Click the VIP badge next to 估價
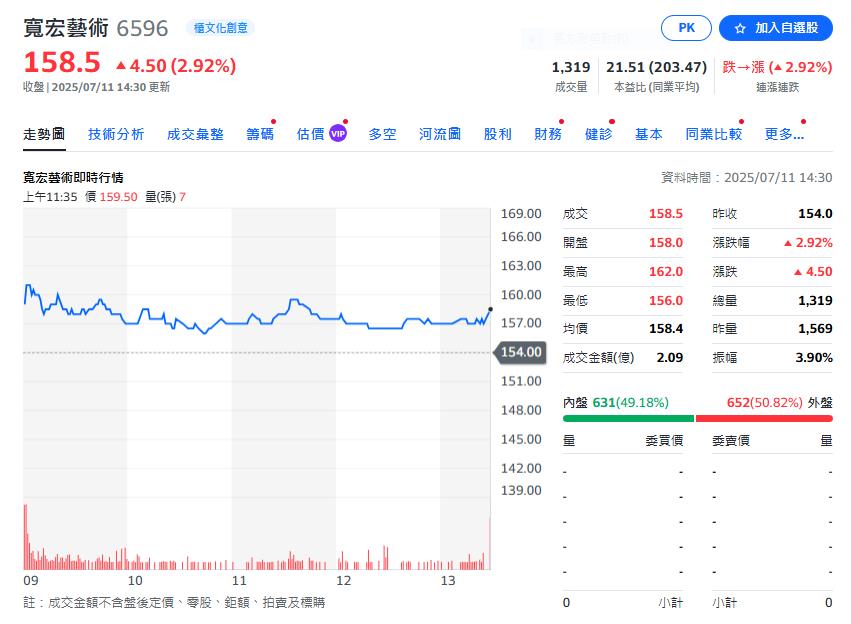851x624 pixels. (x=338, y=133)
